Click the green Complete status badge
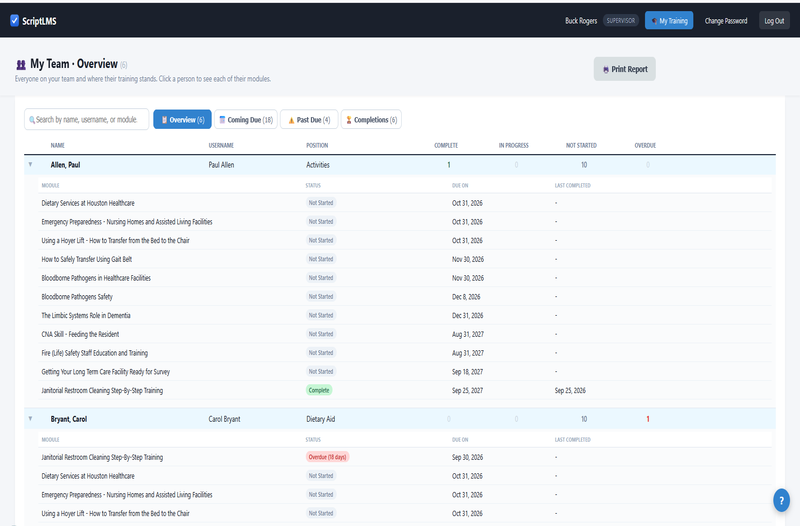Screen dimensions: 800x526 coord(319,390)
